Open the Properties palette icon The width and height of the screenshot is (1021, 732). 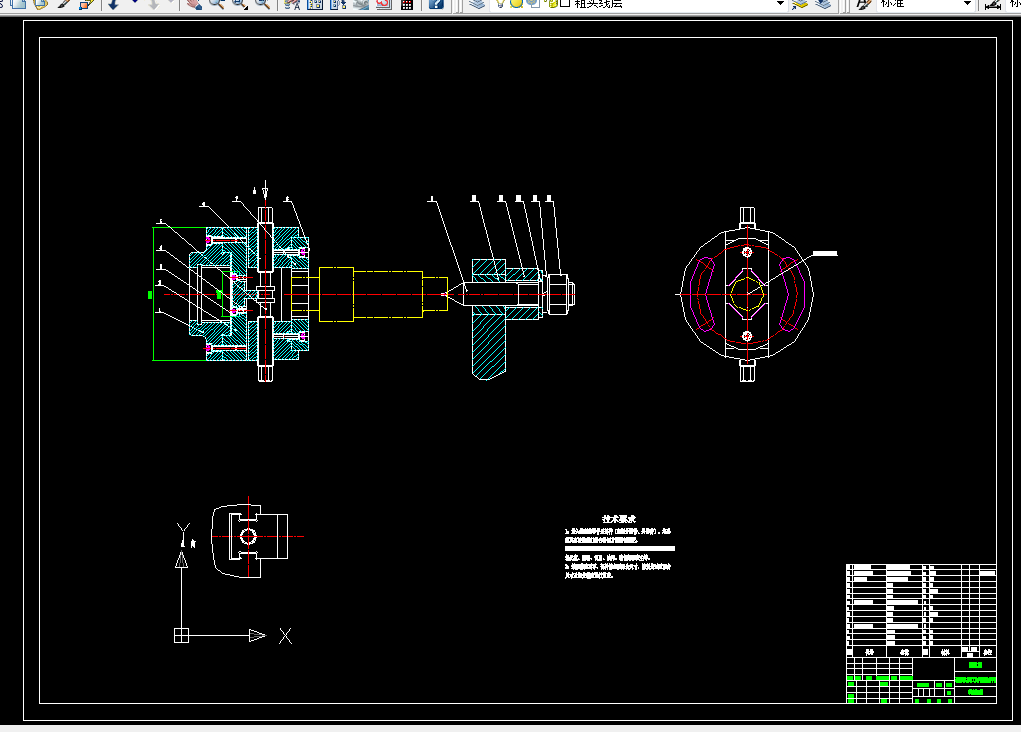[292, 4]
